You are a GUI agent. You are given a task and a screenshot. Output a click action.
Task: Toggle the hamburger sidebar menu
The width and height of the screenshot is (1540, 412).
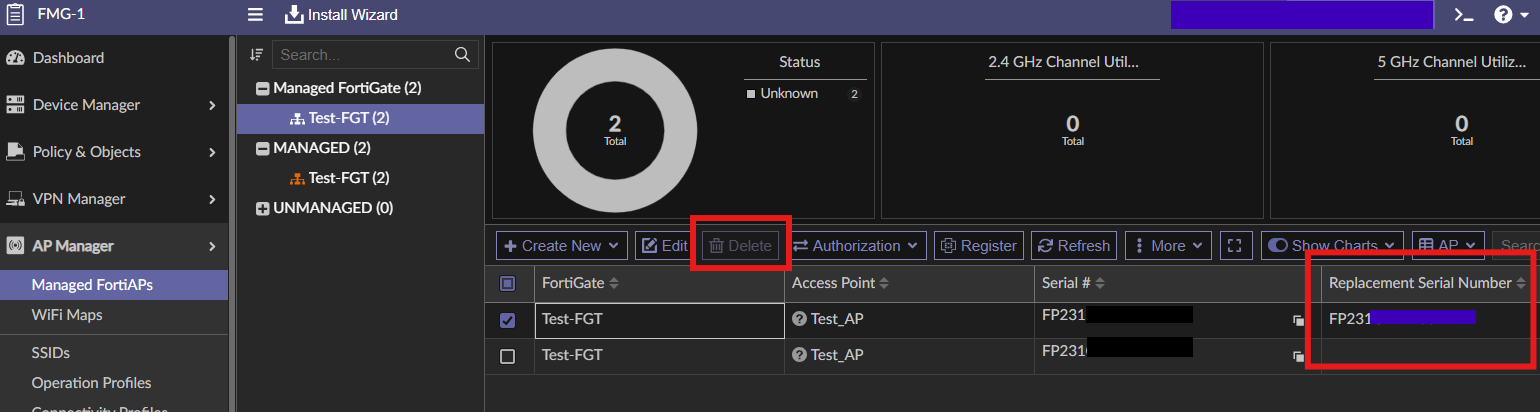click(x=256, y=15)
